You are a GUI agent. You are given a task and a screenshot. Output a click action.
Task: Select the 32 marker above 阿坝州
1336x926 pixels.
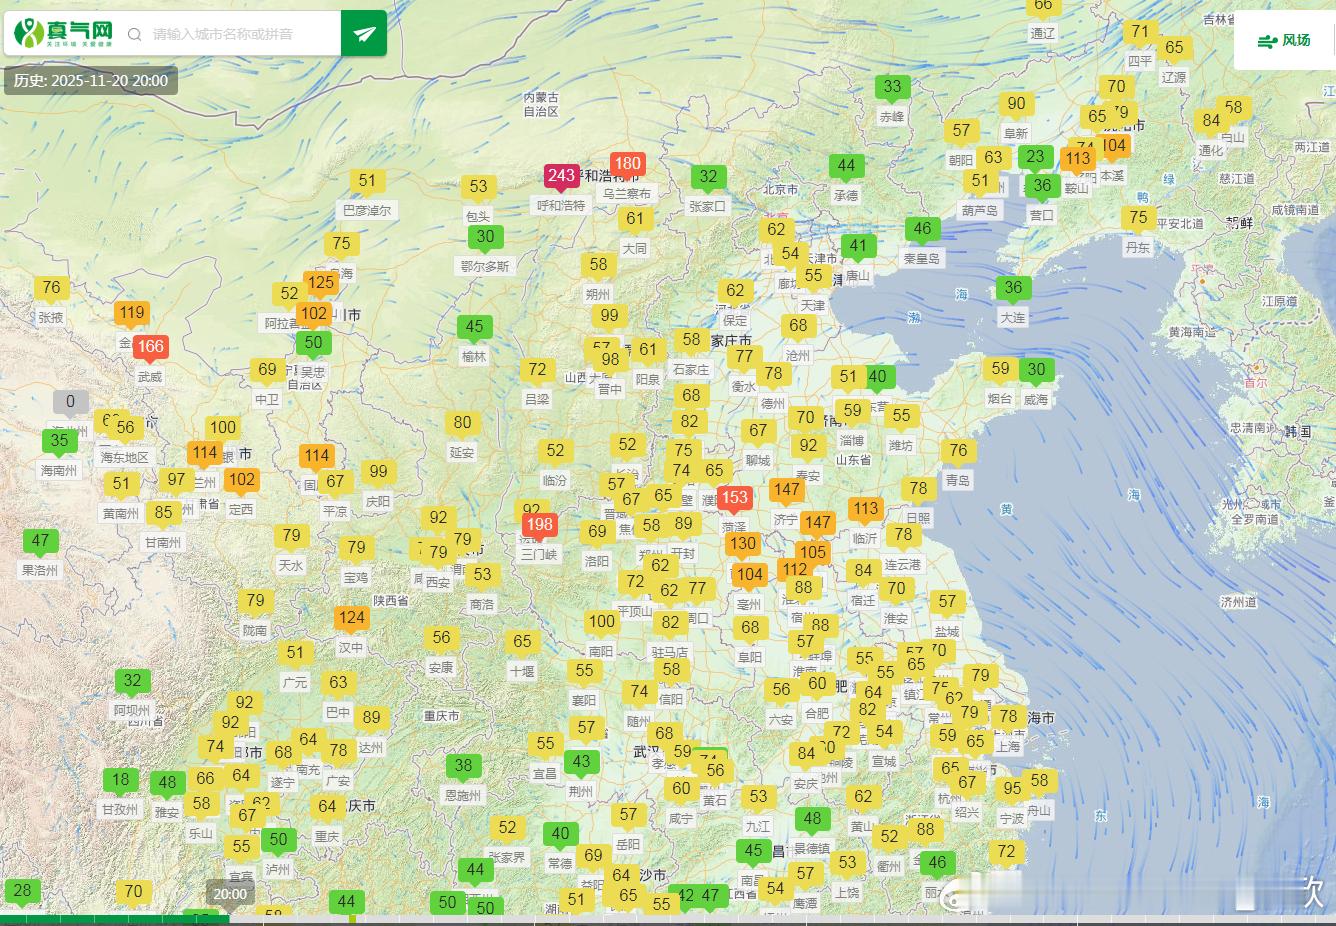tap(132, 681)
